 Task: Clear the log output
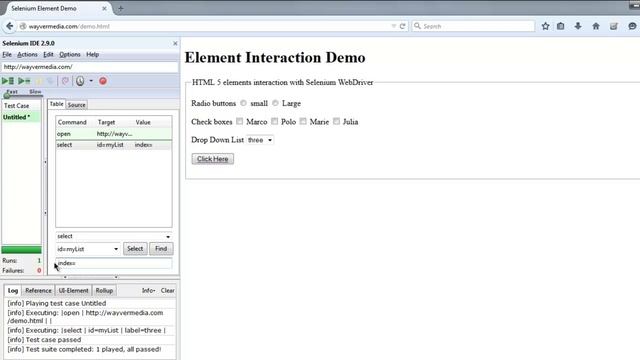point(168,291)
